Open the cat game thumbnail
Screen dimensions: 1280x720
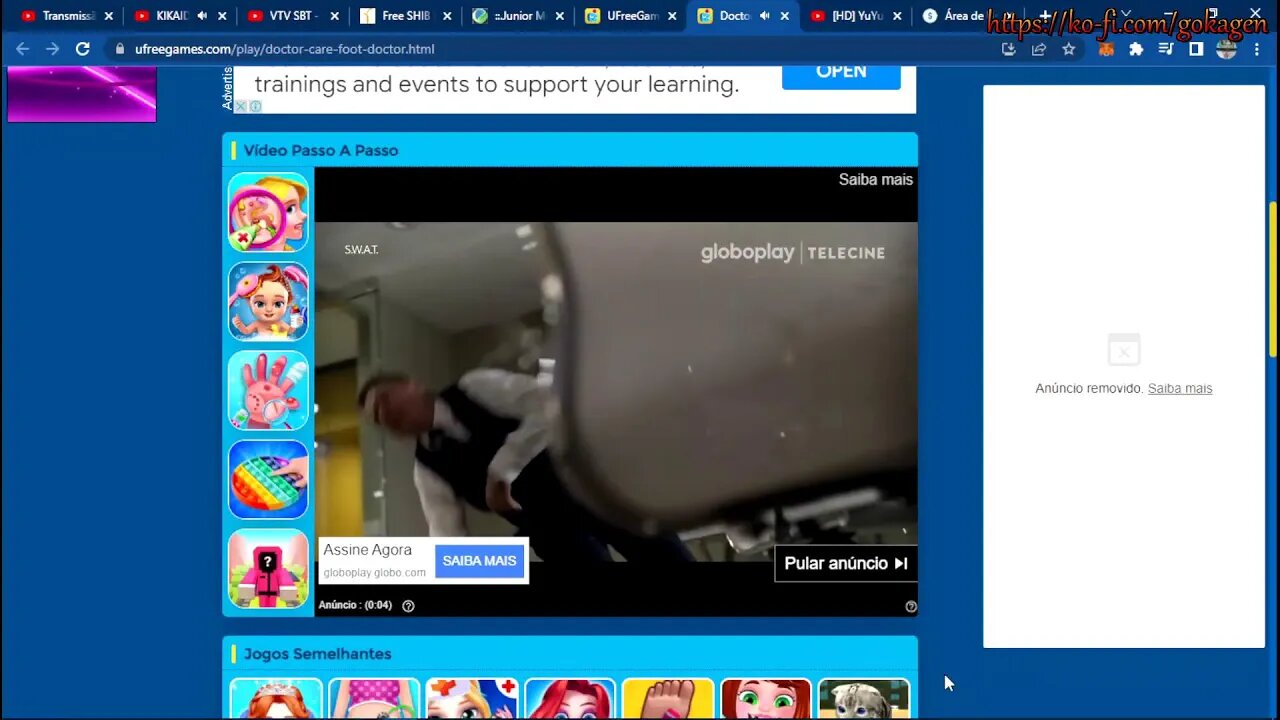[864, 698]
